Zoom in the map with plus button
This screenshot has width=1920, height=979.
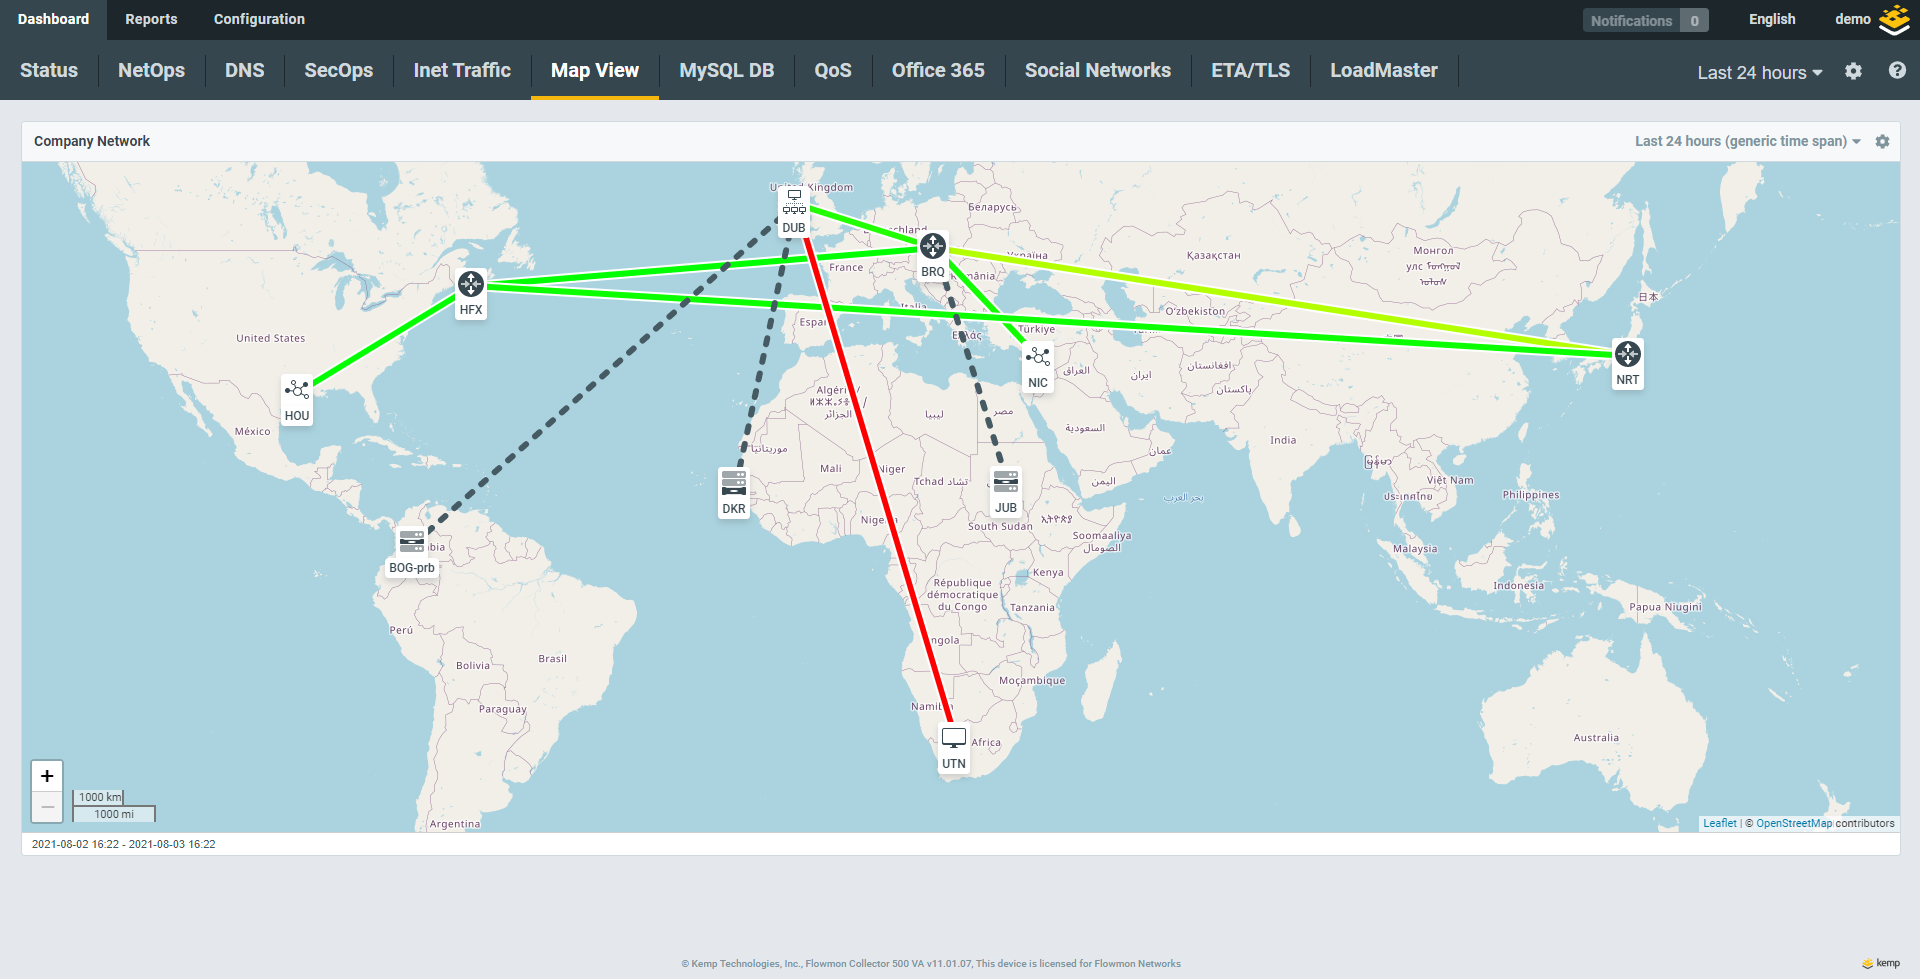coord(47,776)
